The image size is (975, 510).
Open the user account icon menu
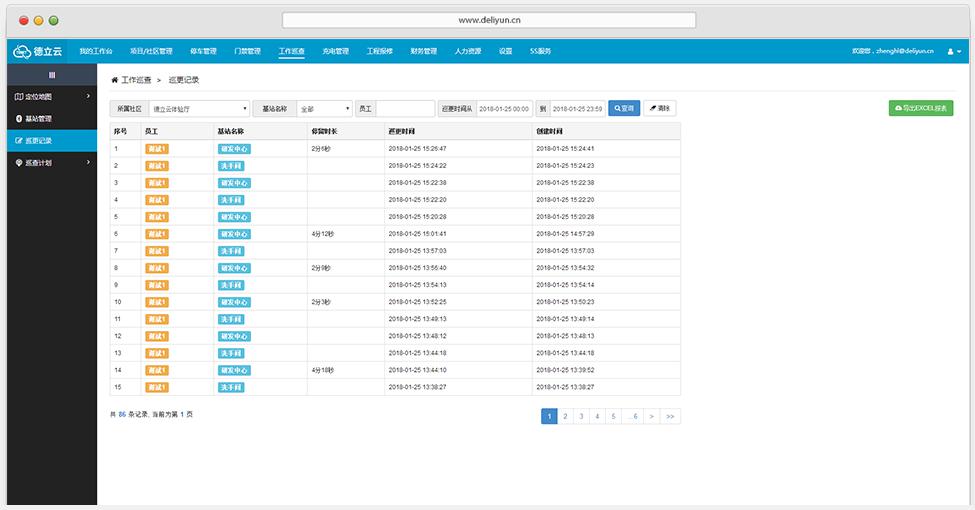[x=949, y=51]
